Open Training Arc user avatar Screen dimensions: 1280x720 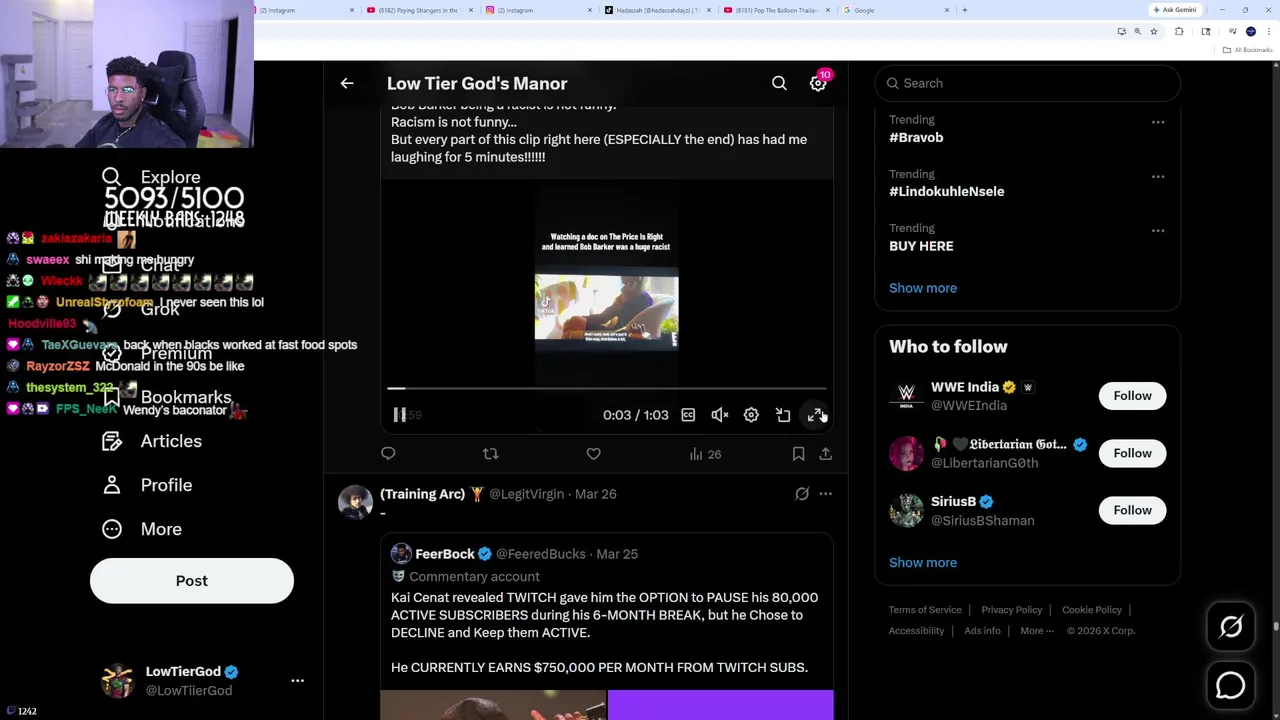pyautogui.click(x=355, y=502)
